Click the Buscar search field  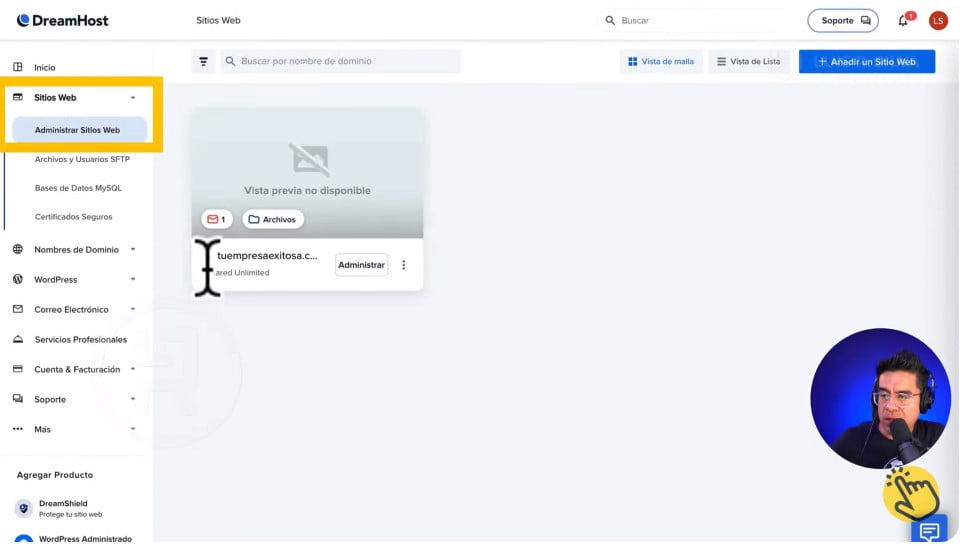point(692,20)
